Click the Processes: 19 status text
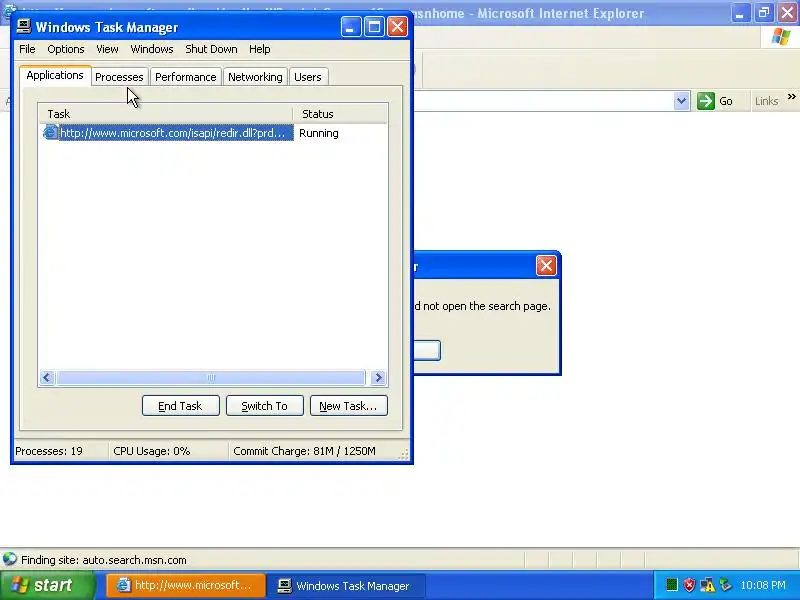Screen dimensions: 800x600 pos(49,451)
